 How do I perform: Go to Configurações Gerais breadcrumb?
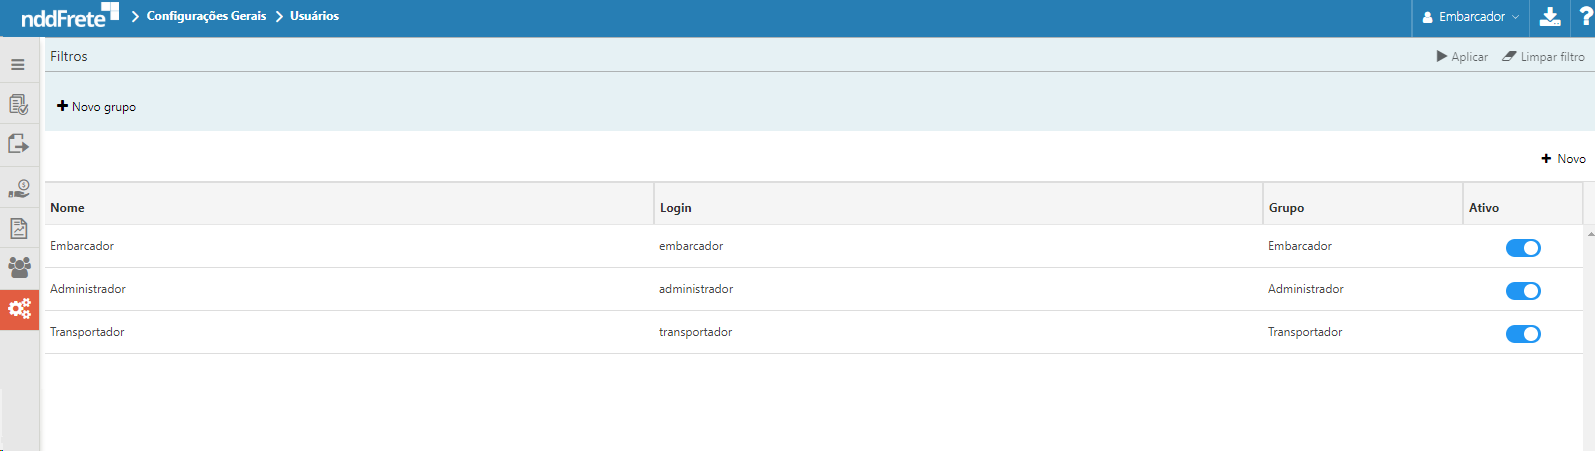click(206, 16)
